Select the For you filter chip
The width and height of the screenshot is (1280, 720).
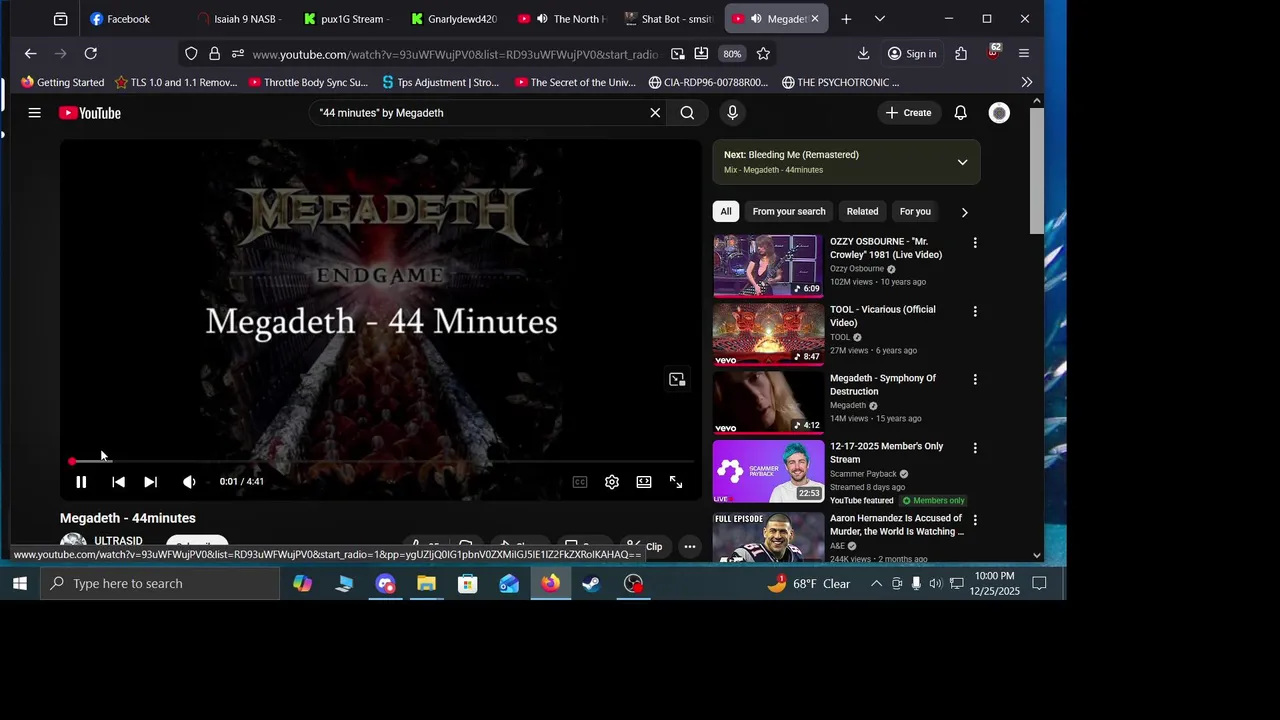click(915, 212)
